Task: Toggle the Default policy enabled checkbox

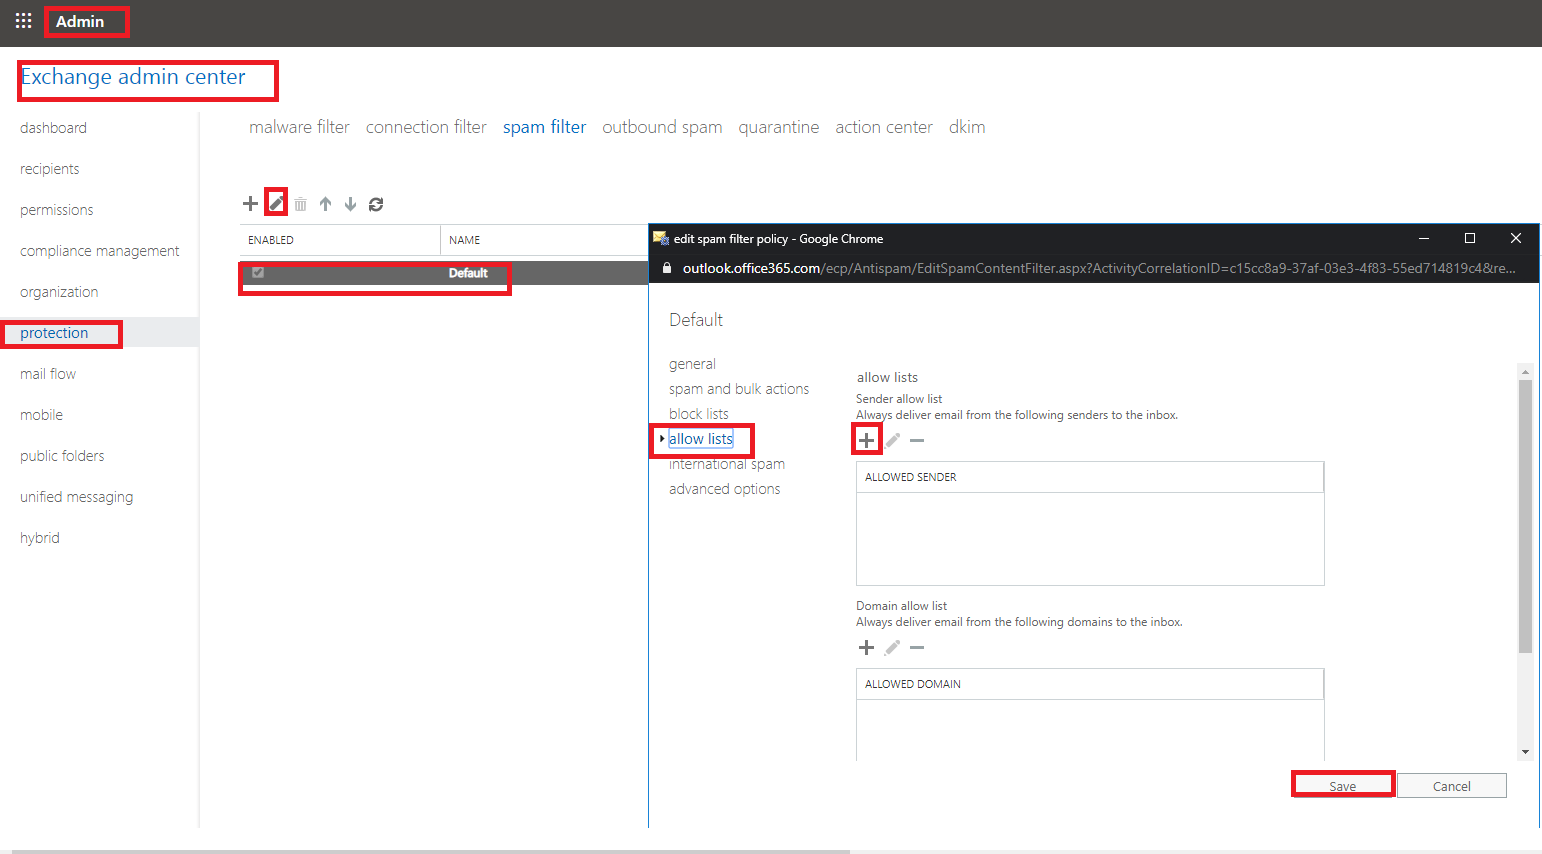Action: pyautogui.click(x=258, y=272)
